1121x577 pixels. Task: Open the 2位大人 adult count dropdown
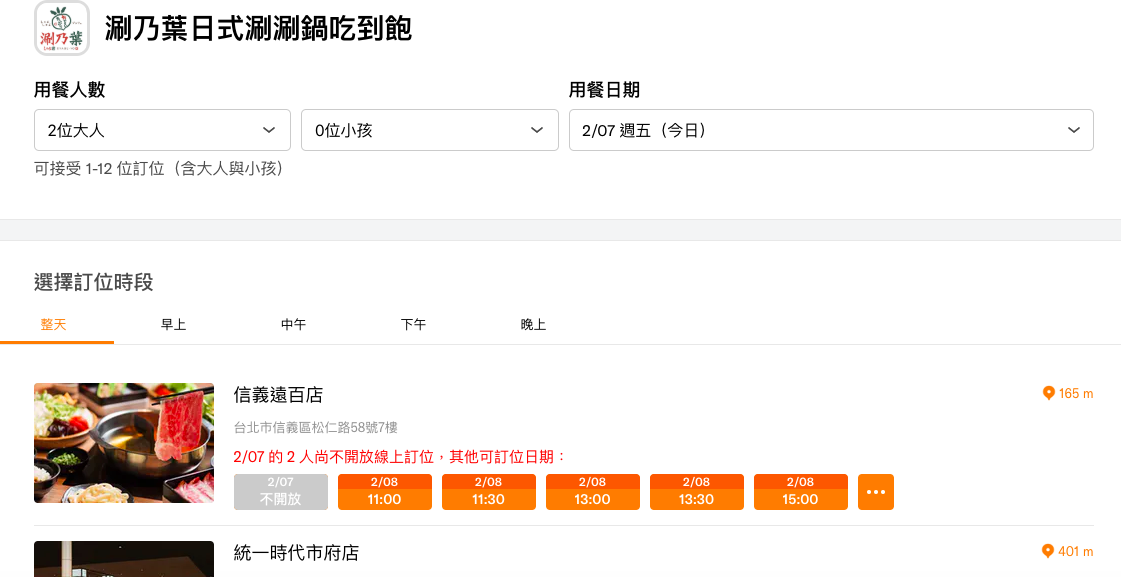point(162,130)
